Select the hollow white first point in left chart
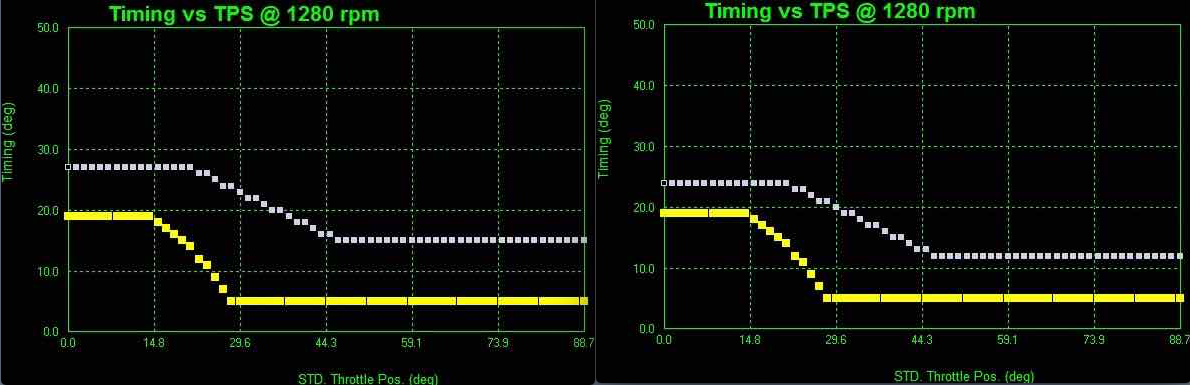The height and width of the screenshot is (385, 1190). pyautogui.click(x=68, y=166)
